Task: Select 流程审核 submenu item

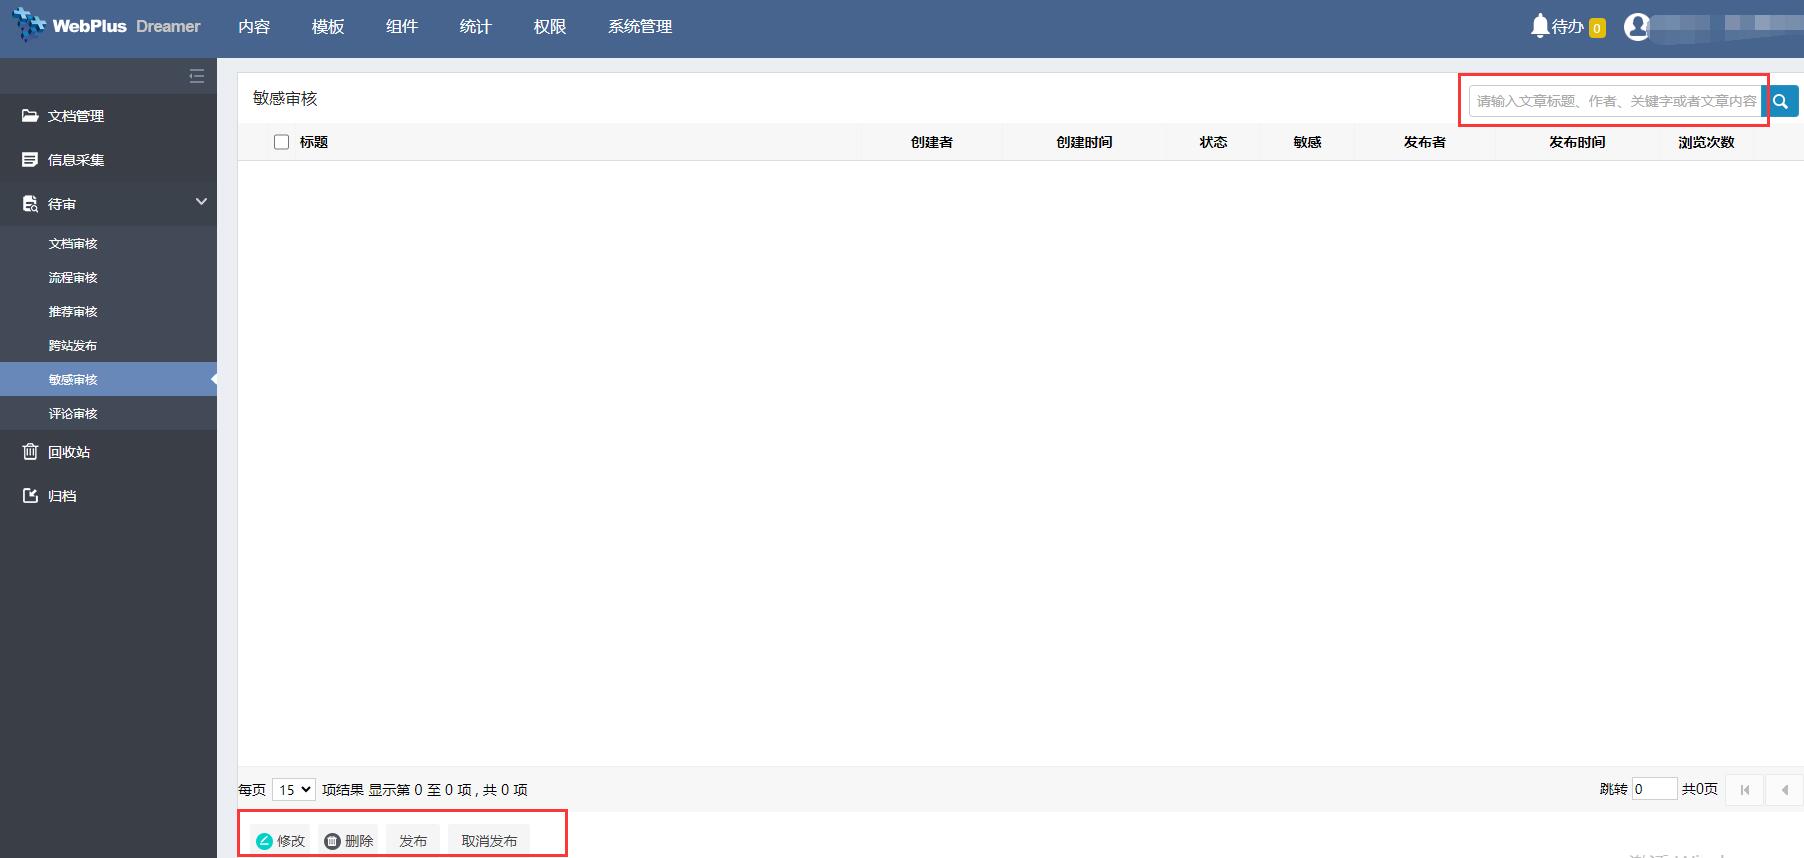Action: (108, 278)
